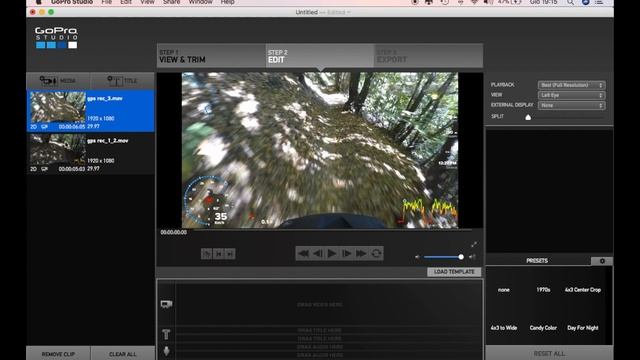The image size is (640, 360).
Task: Enter fullscreen preview with arrows icon
Action: (x=473, y=244)
